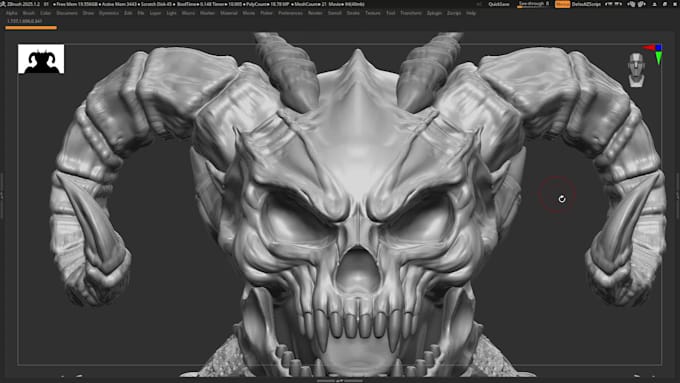Click the head camera view indicator
Viewport: 680px width, 383px height.
coord(636,69)
